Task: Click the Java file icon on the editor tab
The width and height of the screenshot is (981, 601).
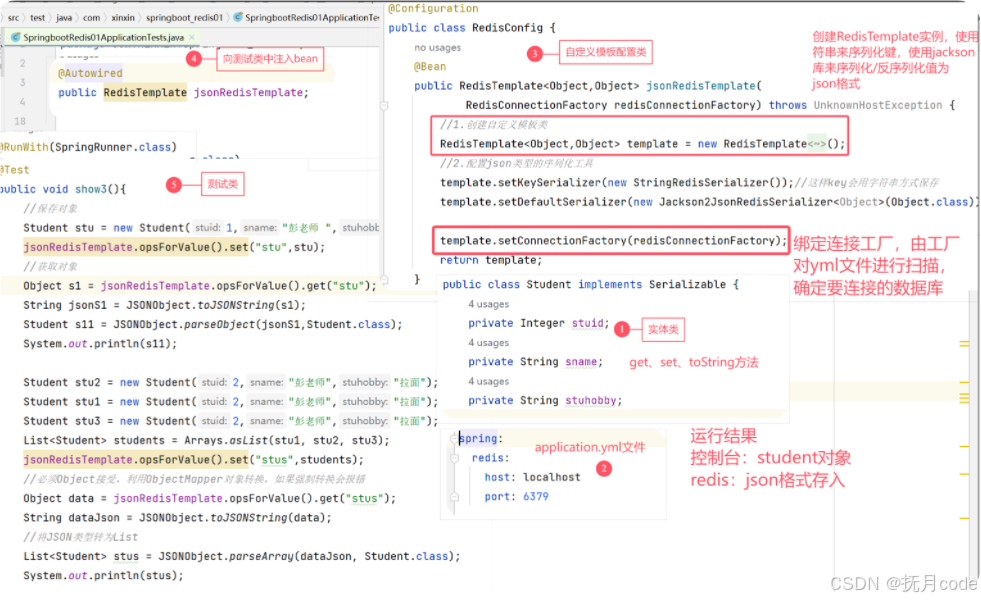Action: (x=16, y=38)
